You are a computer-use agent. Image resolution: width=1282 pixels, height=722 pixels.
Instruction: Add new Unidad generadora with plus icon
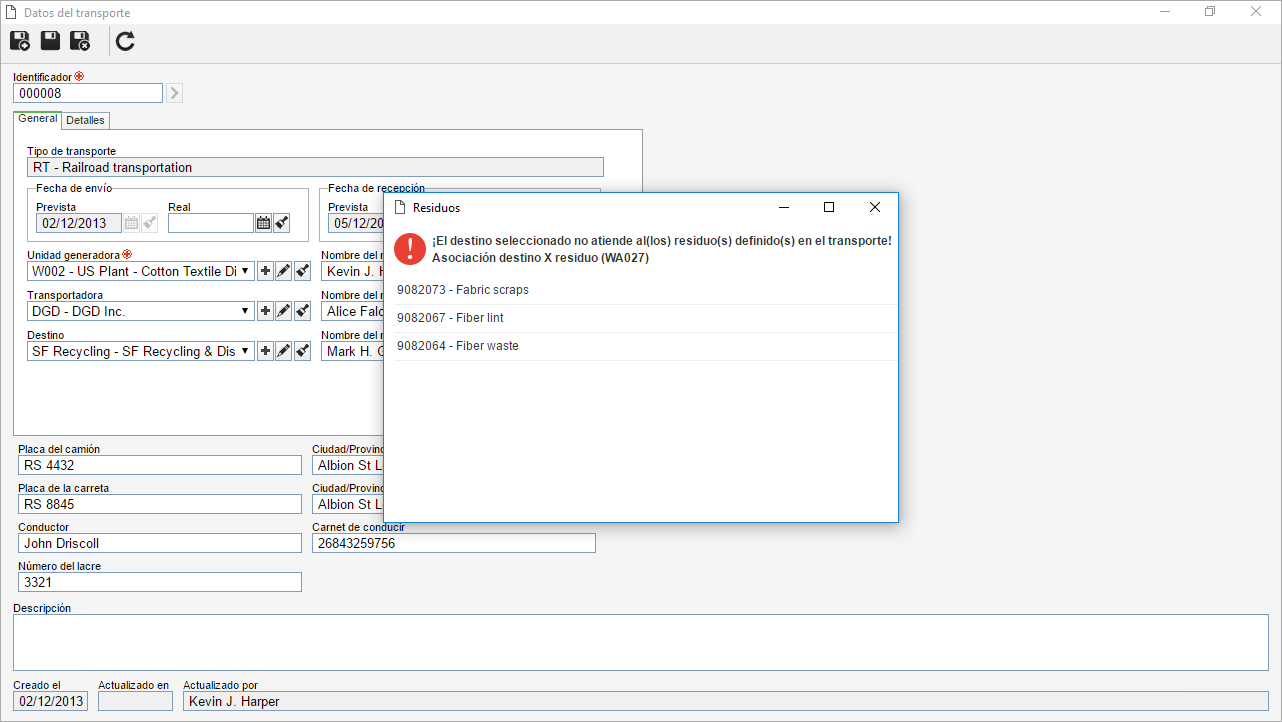tap(265, 271)
